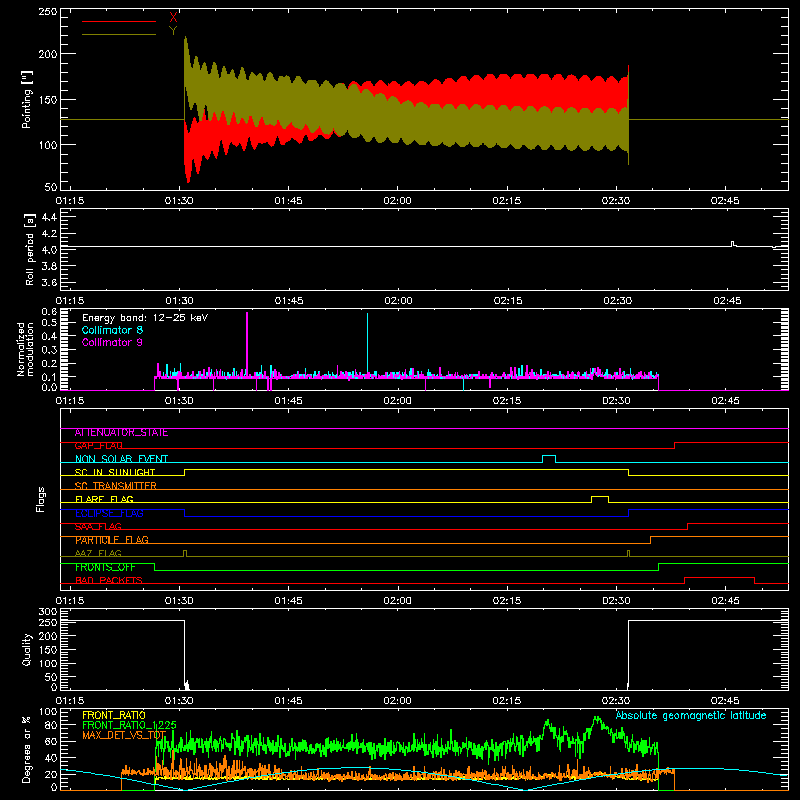Viewport: 800px width, 800px height.
Task: Click the yellow FRONT_RATIO legend entry
Action: click(x=114, y=715)
